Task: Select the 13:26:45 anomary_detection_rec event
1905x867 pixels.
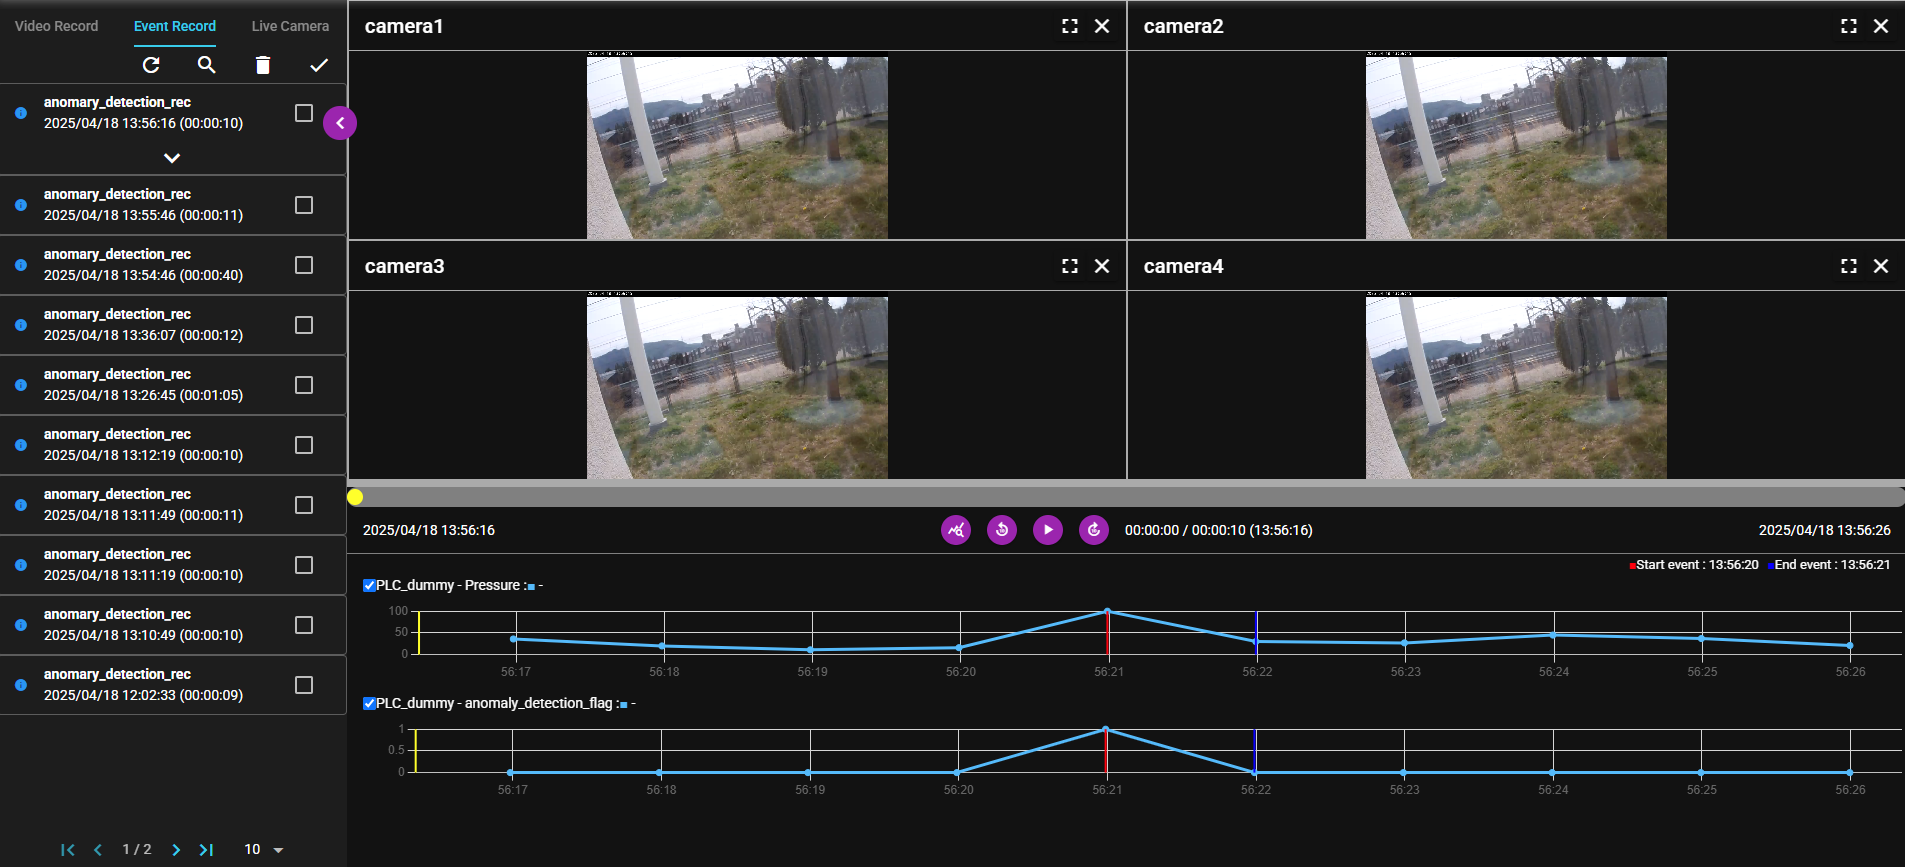Action: (143, 385)
